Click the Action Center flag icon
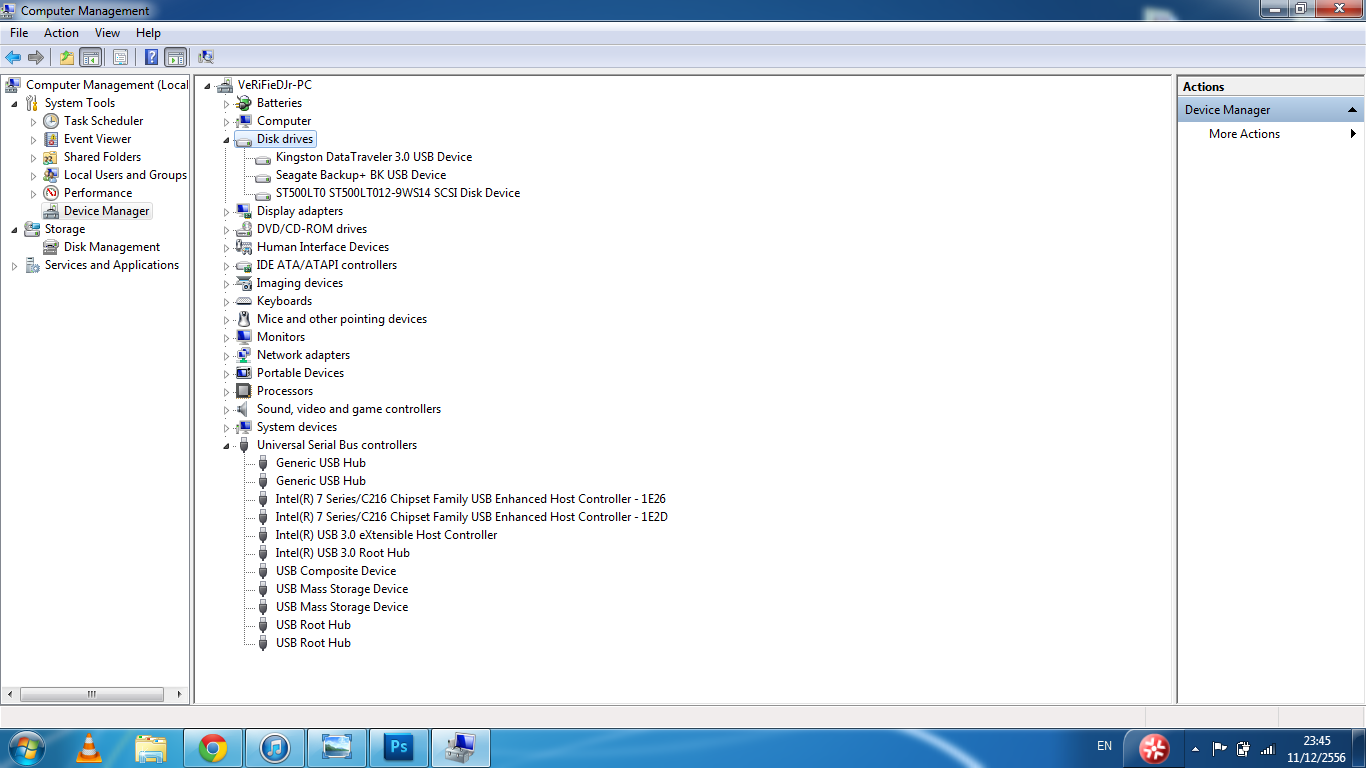The height and width of the screenshot is (768, 1366). click(x=1219, y=748)
